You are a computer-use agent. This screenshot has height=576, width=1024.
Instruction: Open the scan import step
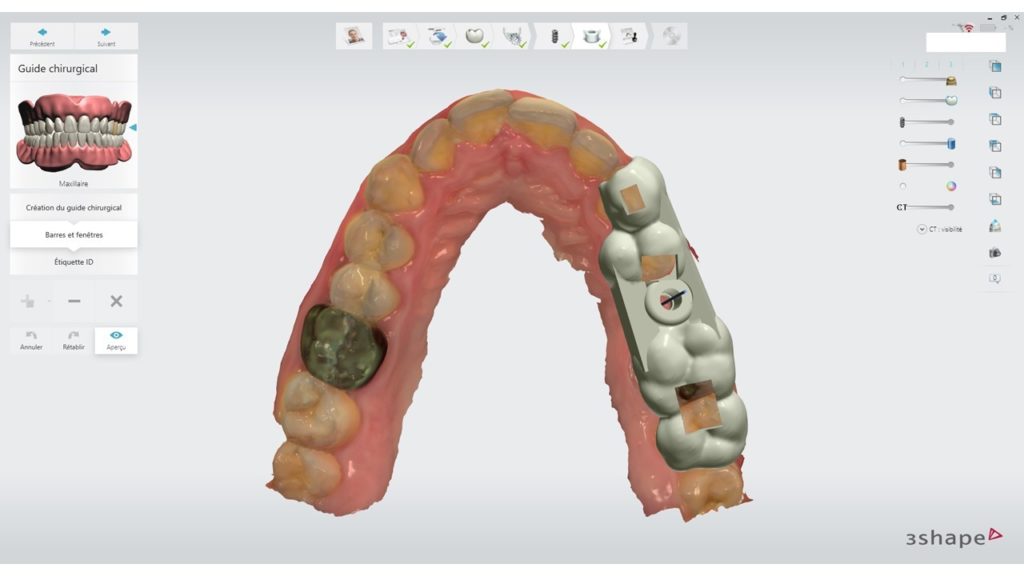click(x=435, y=35)
